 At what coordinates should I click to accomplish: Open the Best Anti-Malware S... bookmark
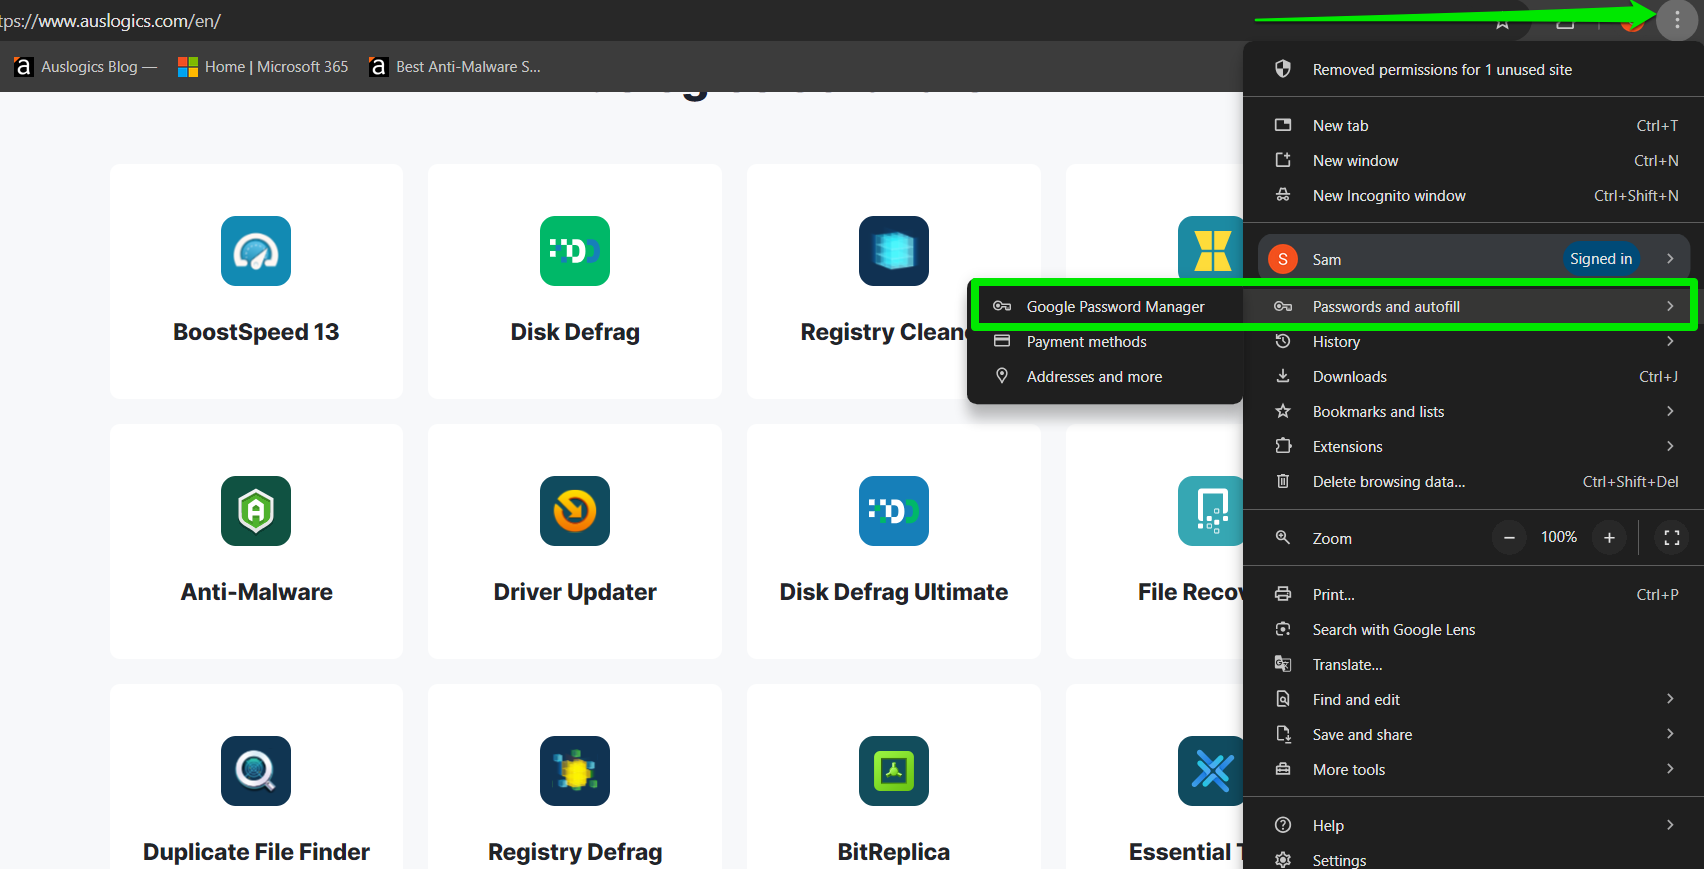[x=456, y=67]
